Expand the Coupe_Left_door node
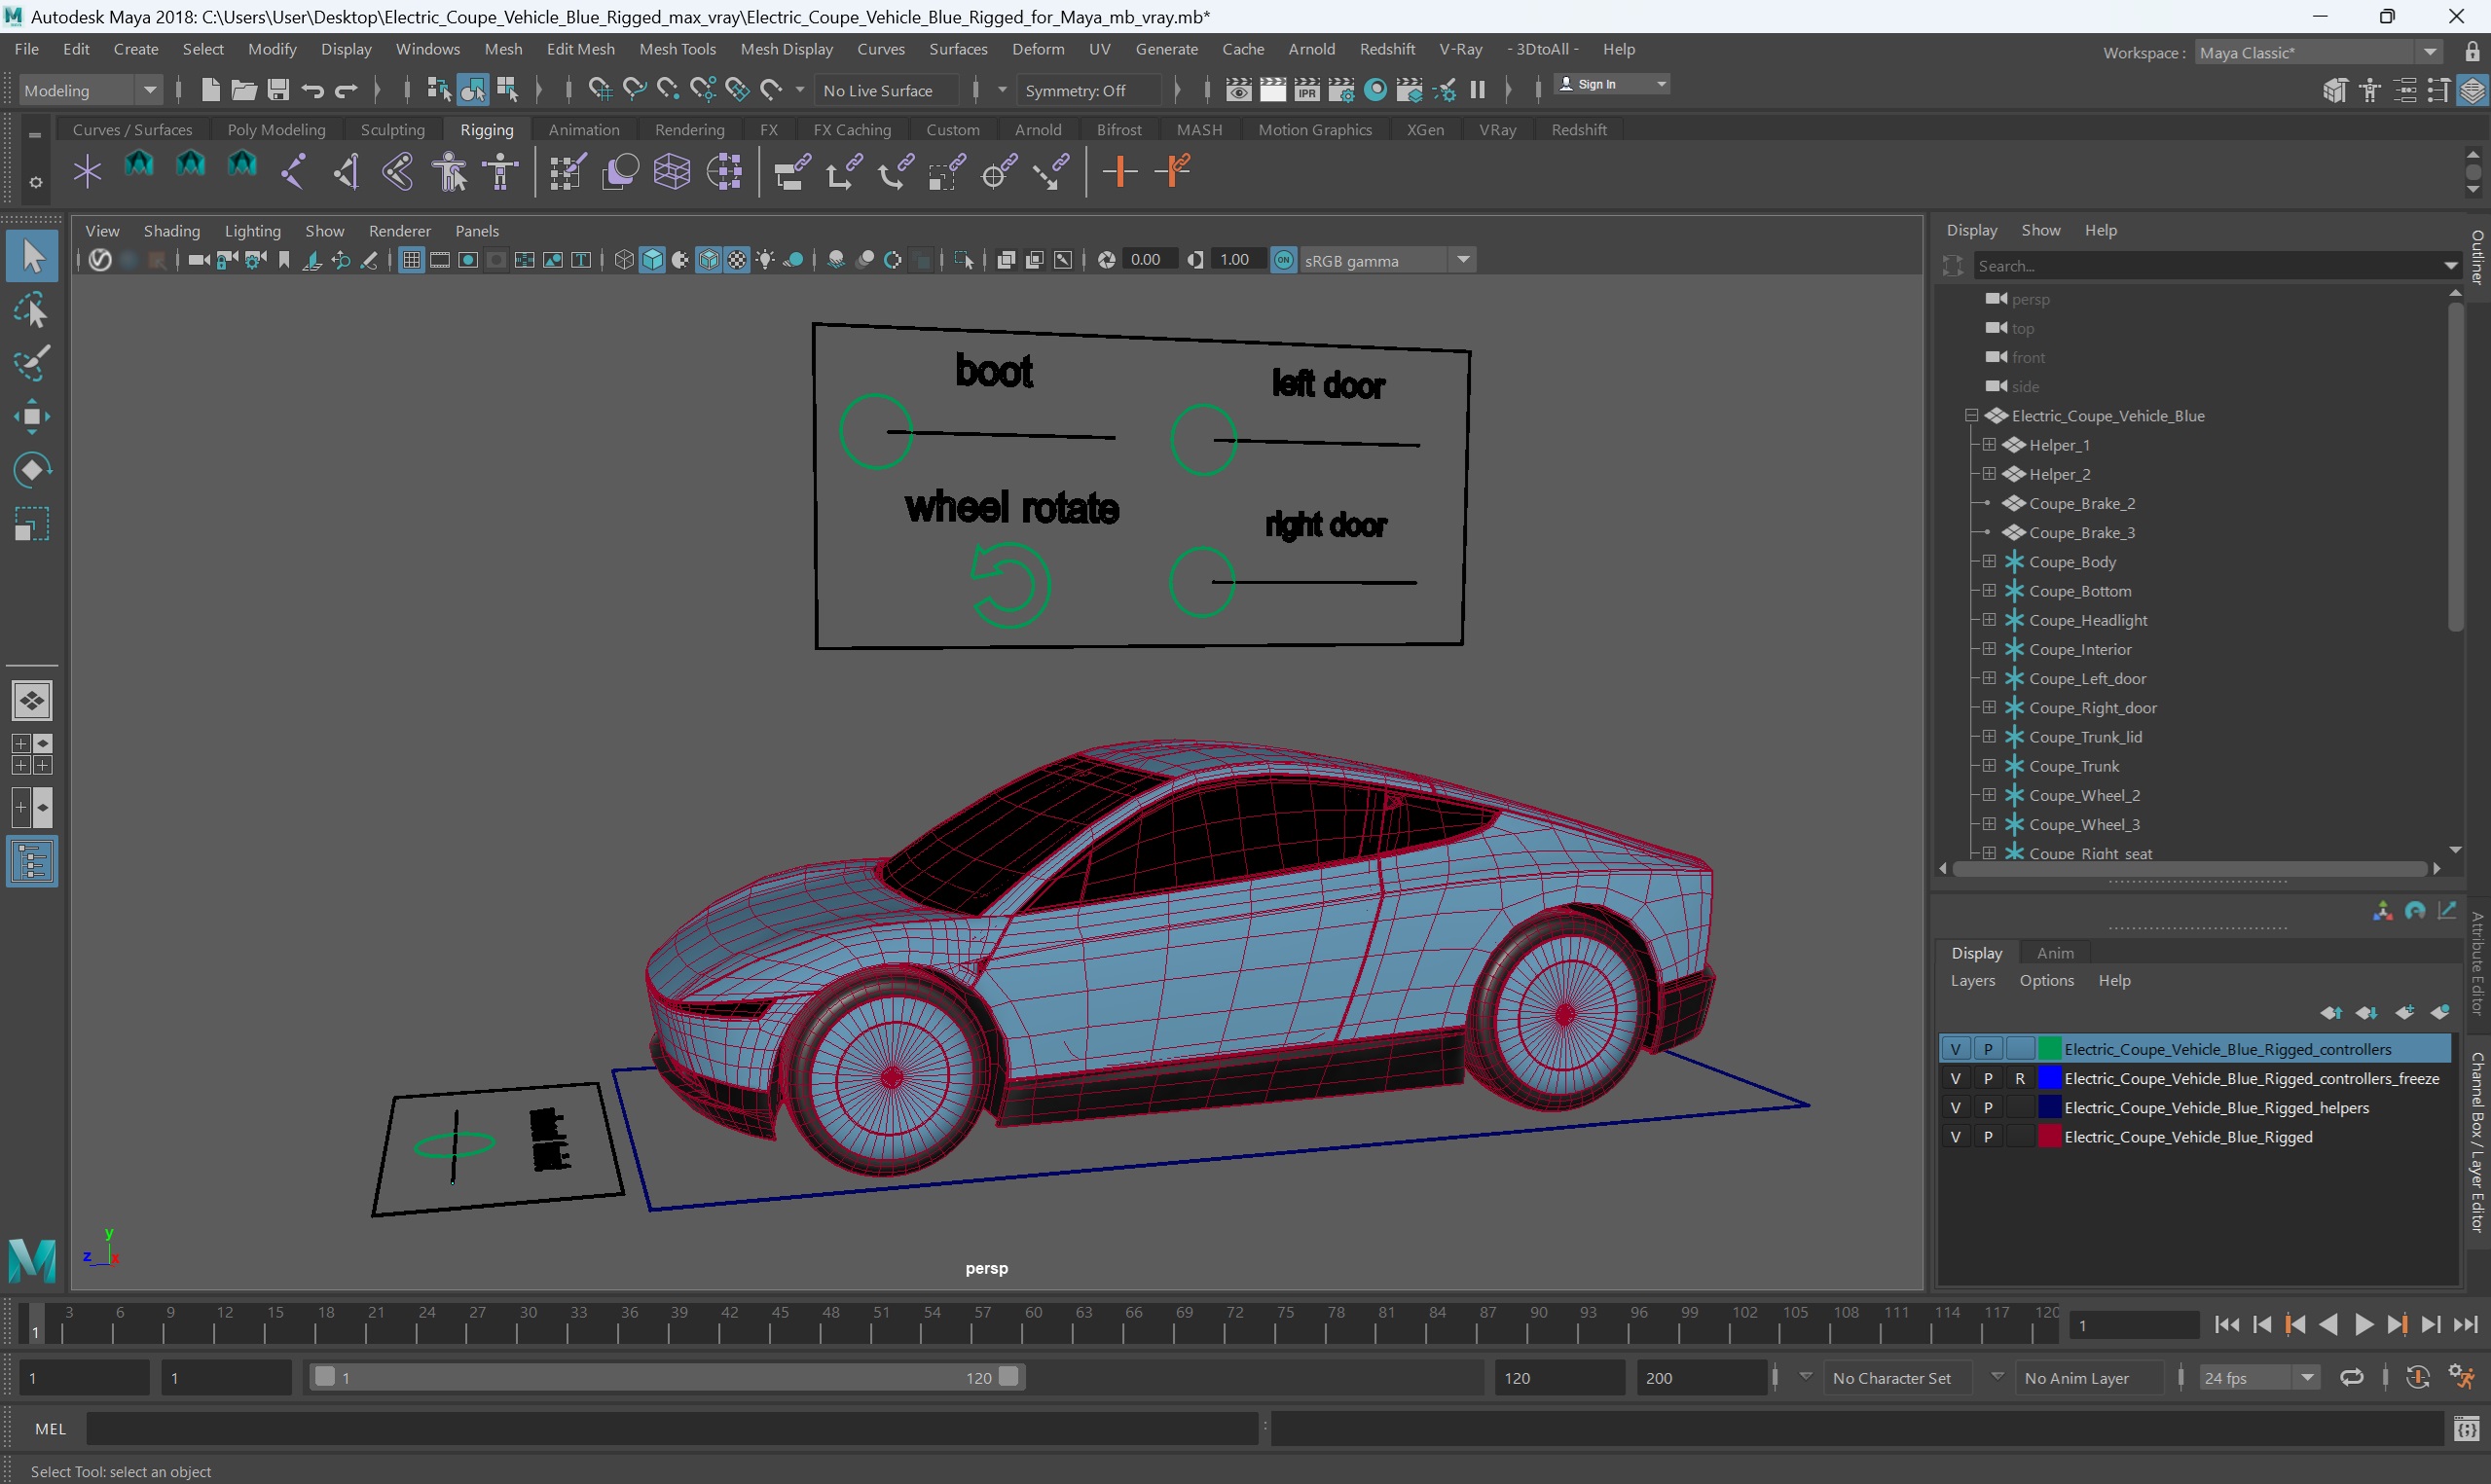 pyautogui.click(x=1989, y=678)
